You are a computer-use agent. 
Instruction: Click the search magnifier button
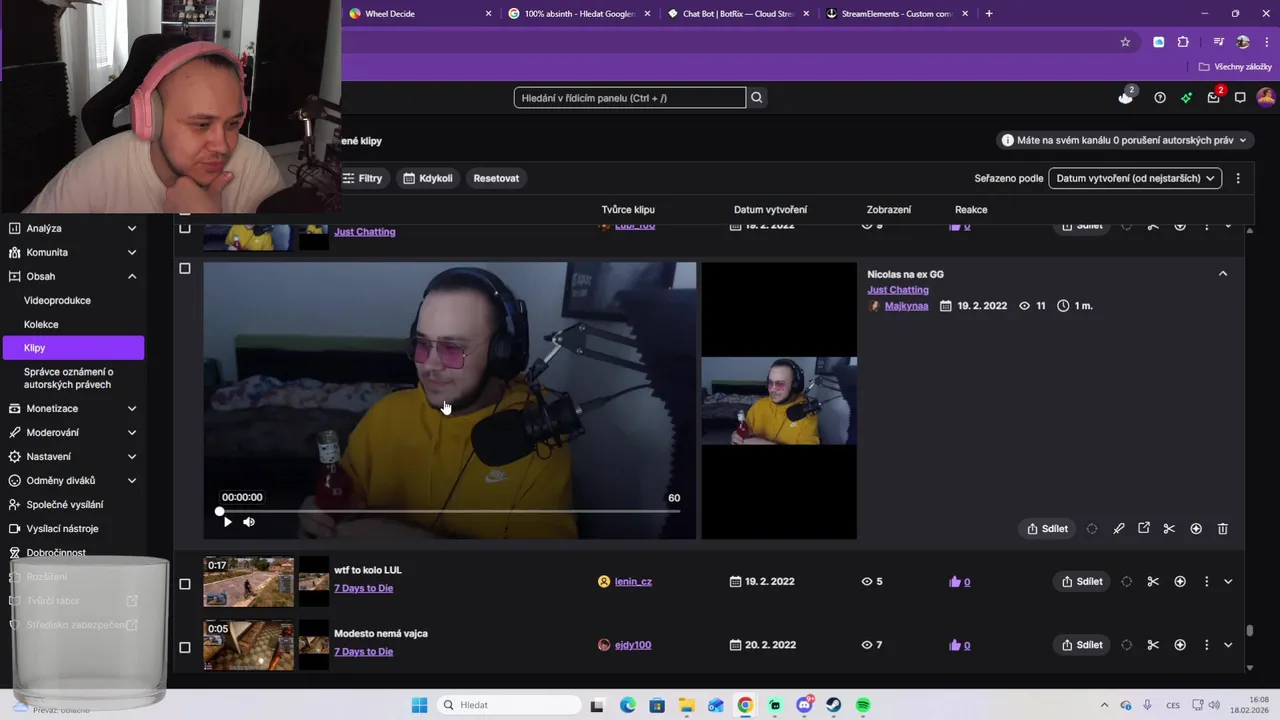757,98
